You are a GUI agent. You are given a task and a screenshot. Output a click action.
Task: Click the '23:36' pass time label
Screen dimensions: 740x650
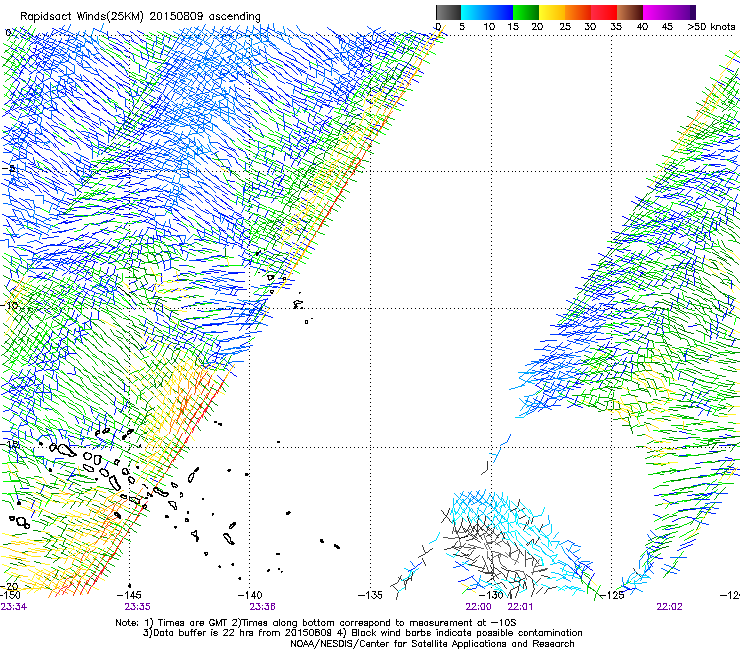[262, 607]
